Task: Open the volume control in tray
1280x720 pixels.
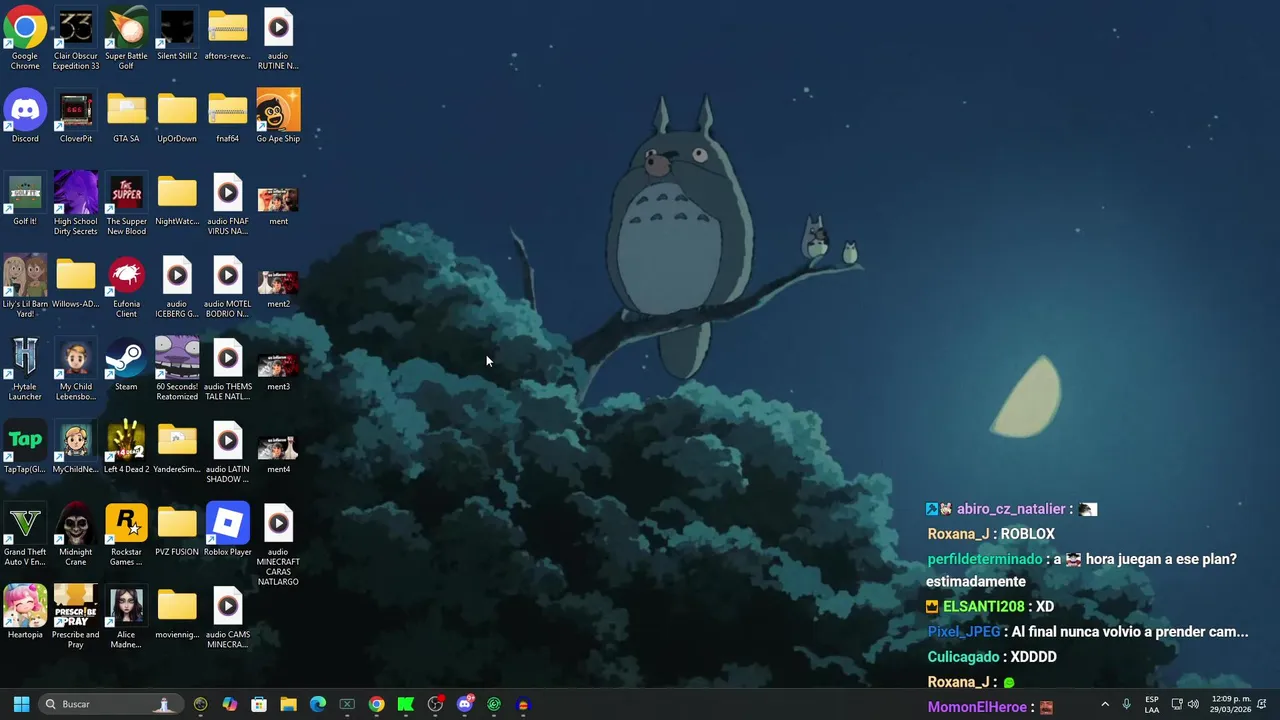Action: [1193, 704]
